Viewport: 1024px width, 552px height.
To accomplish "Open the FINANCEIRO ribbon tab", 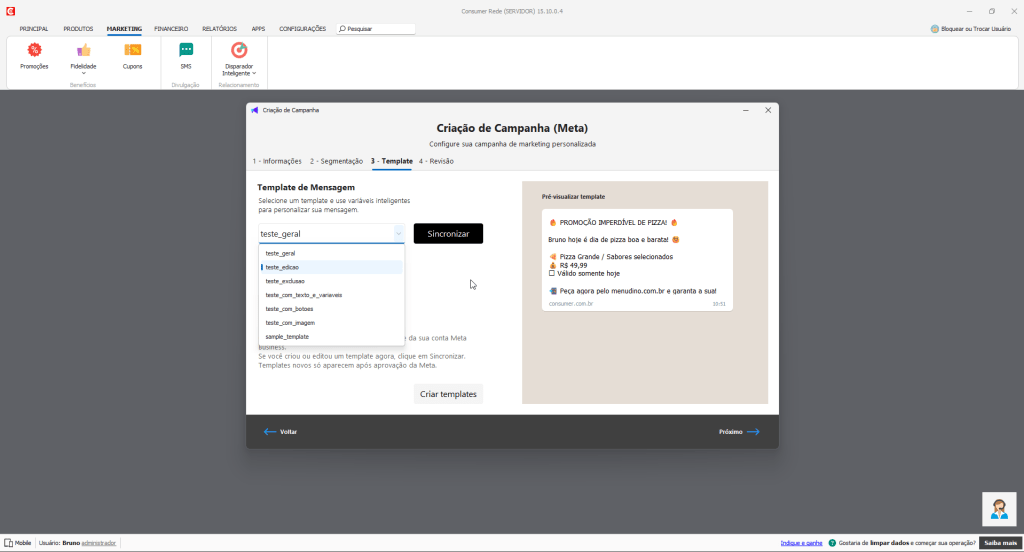I will click(171, 29).
